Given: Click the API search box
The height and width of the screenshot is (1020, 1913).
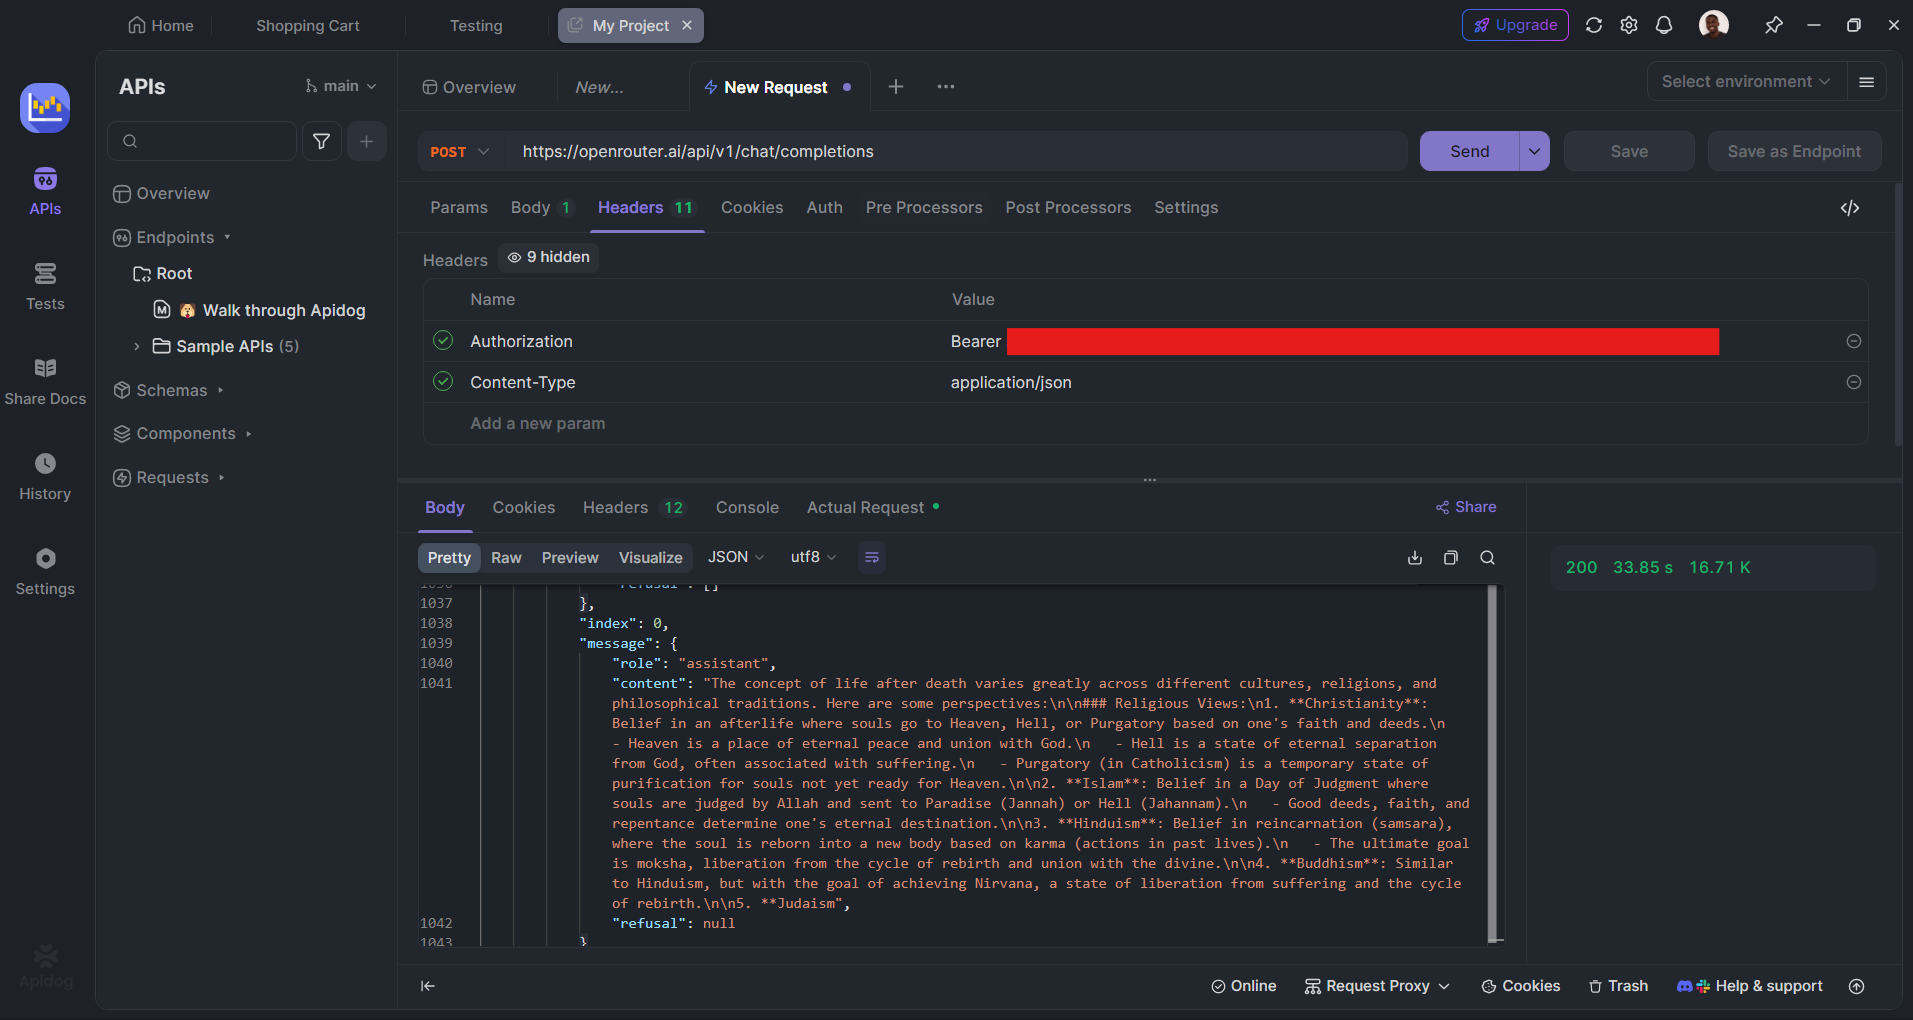Looking at the screenshot, I should pos(202,141).
